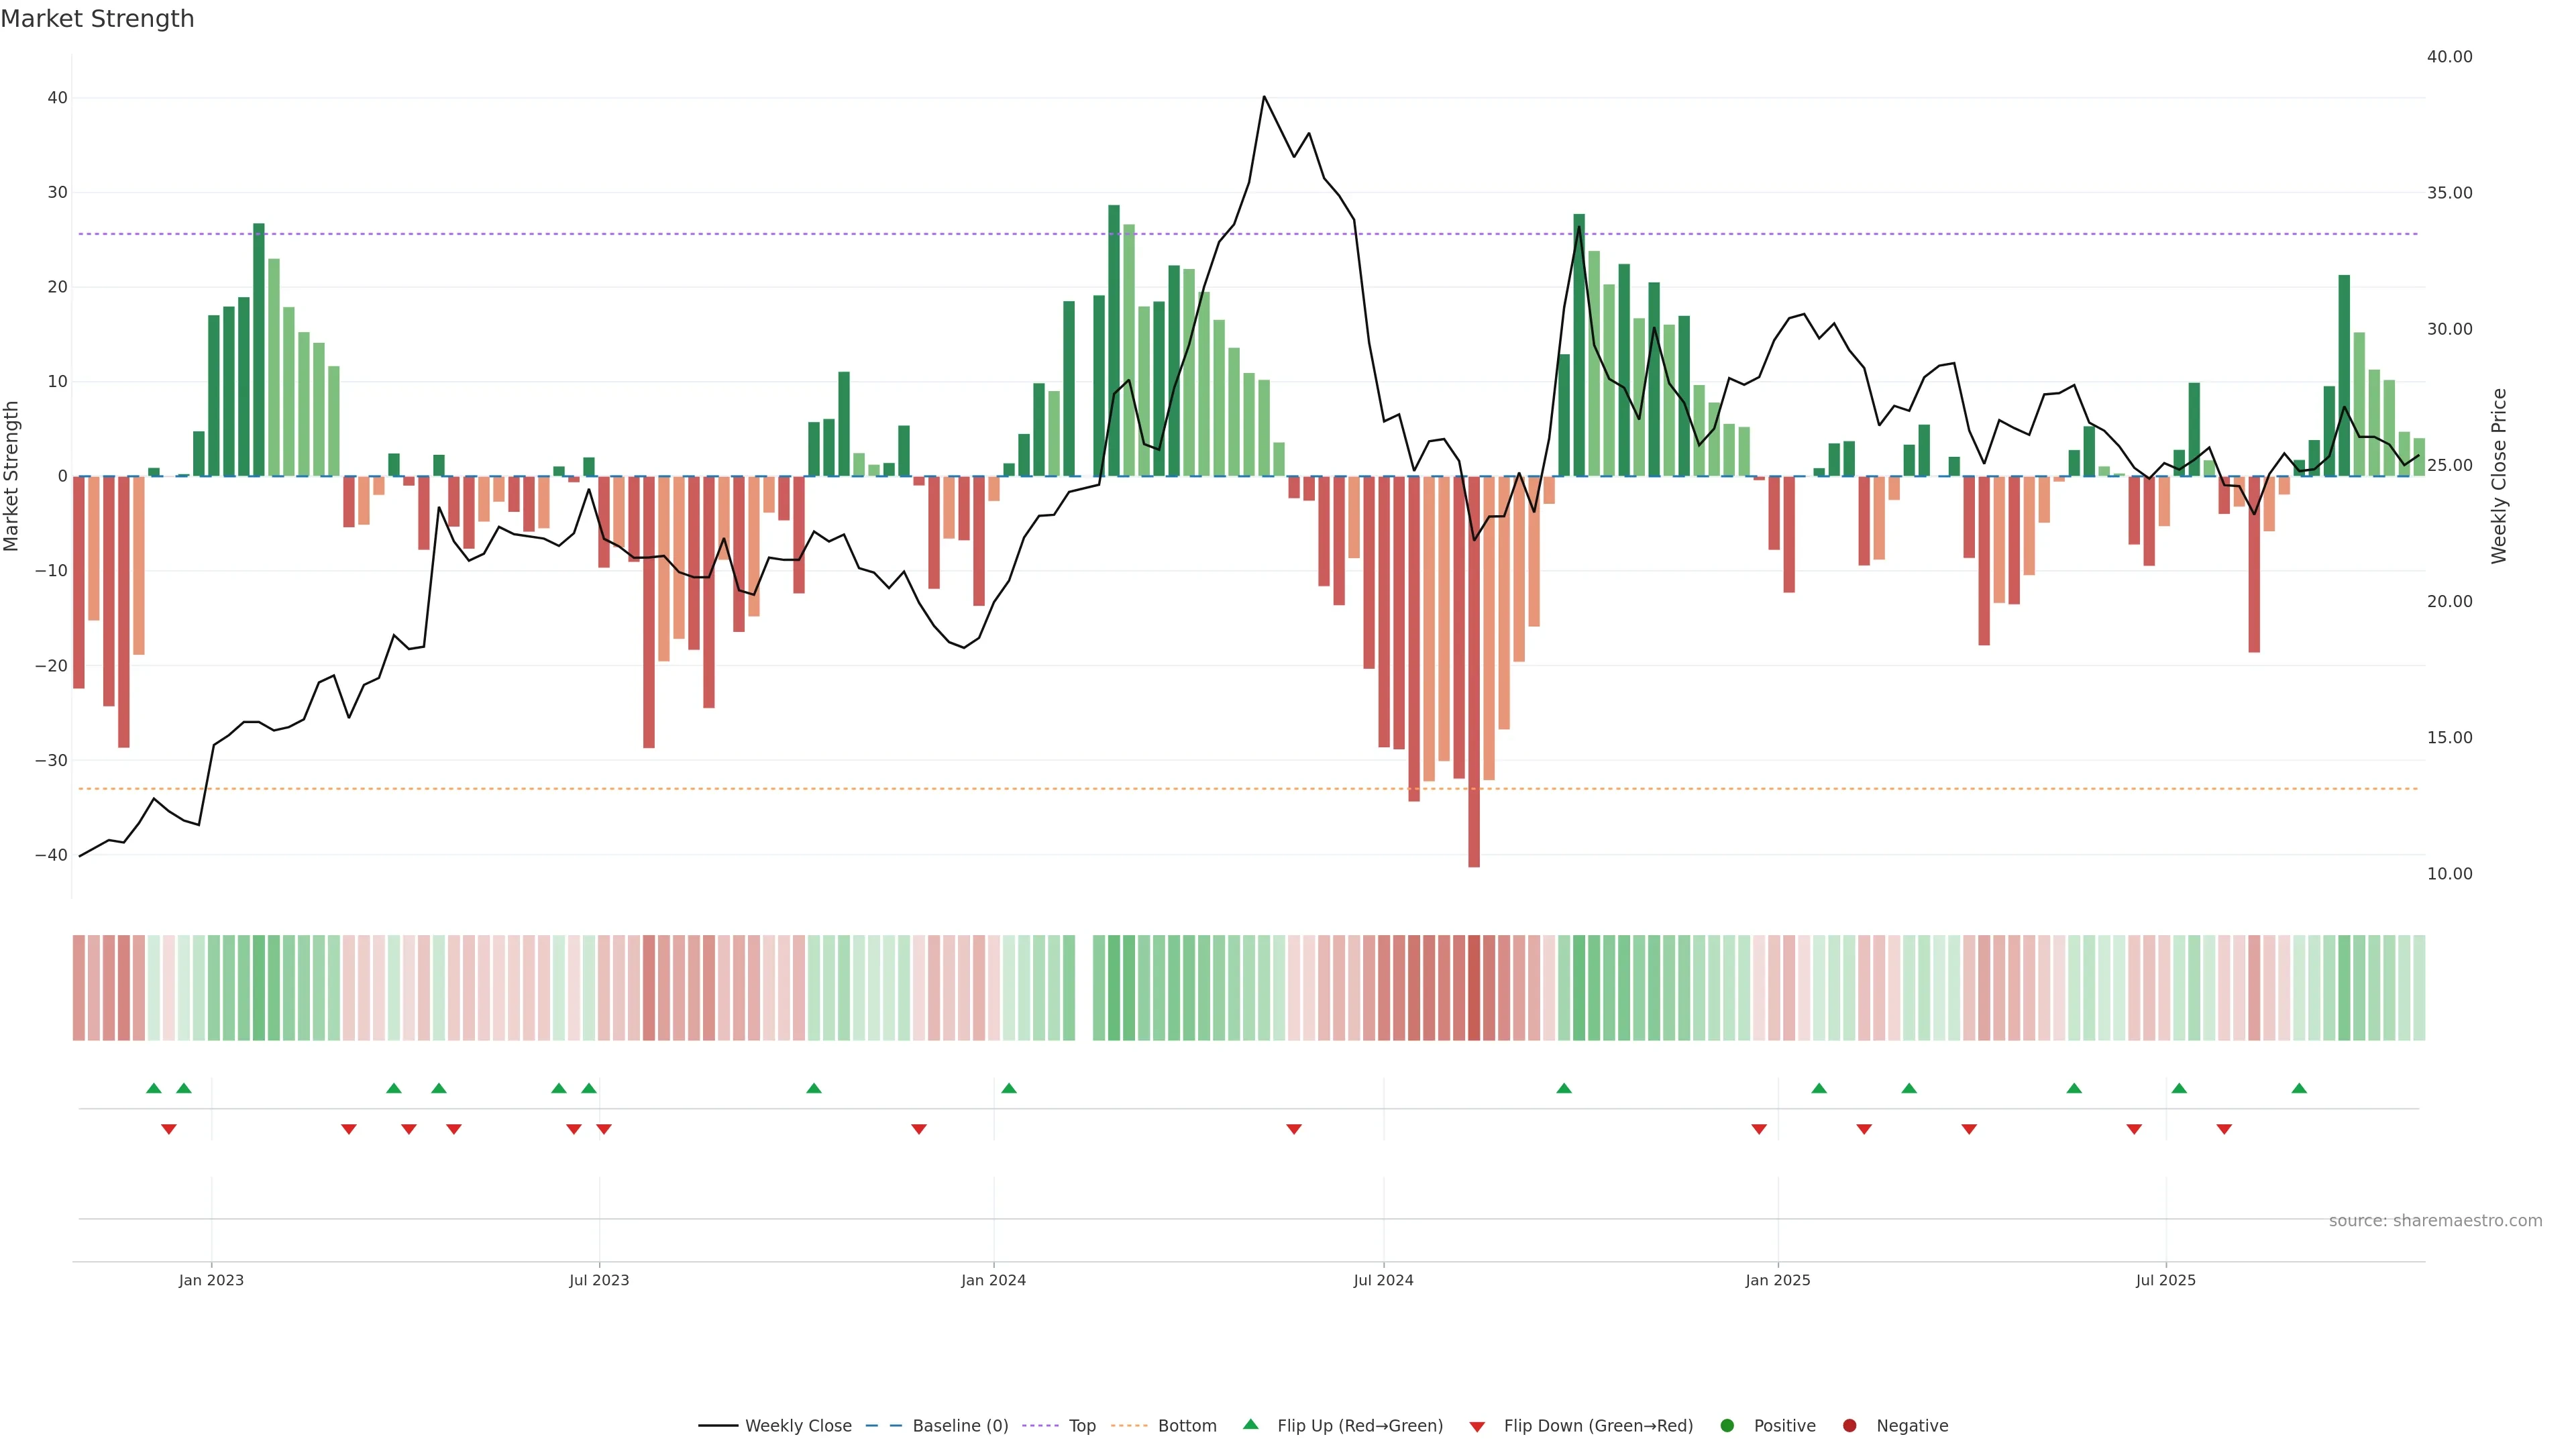Click the first green flip-up triangle marker
The width and height of the screenshot is (2576, 1449).
pos(153,1088)
